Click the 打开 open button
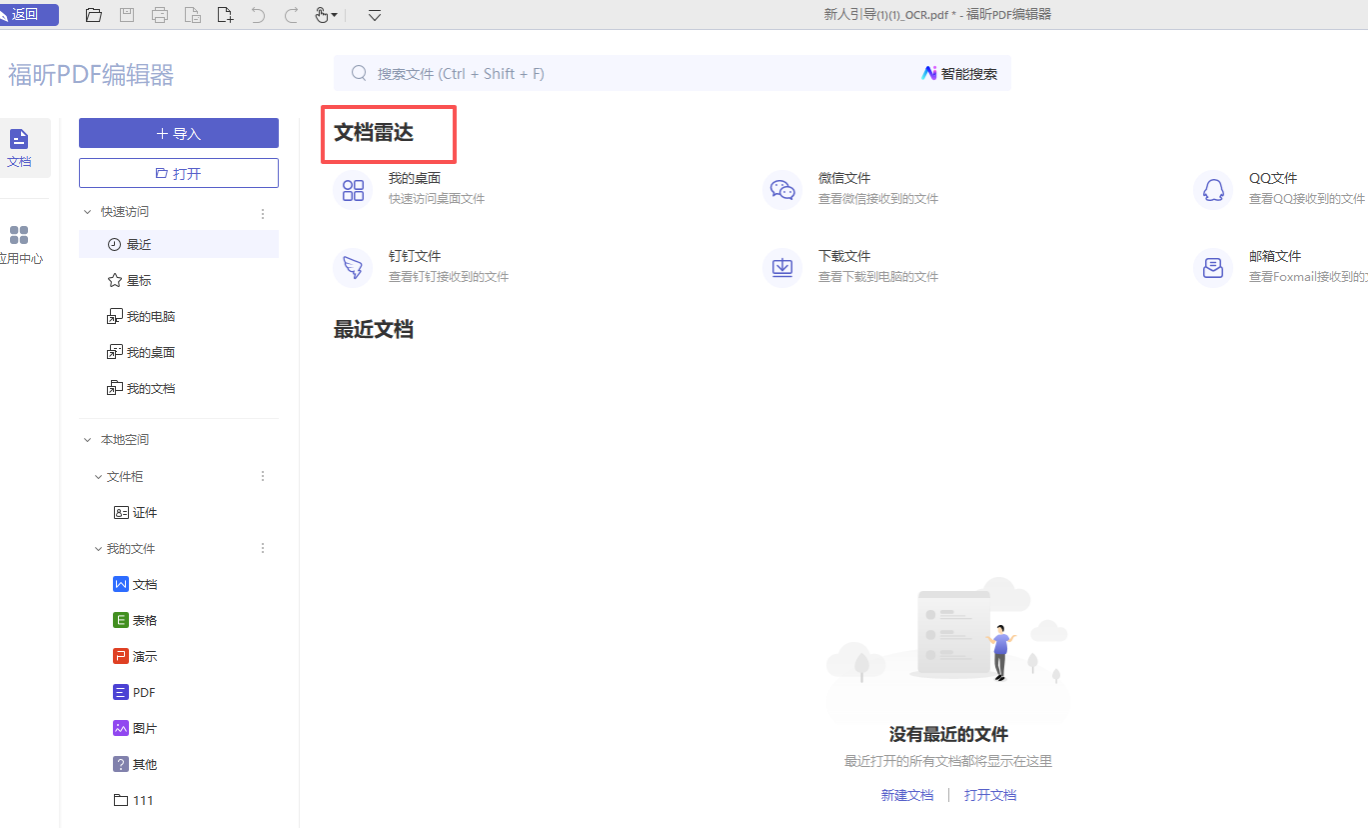 pos(178,173)
